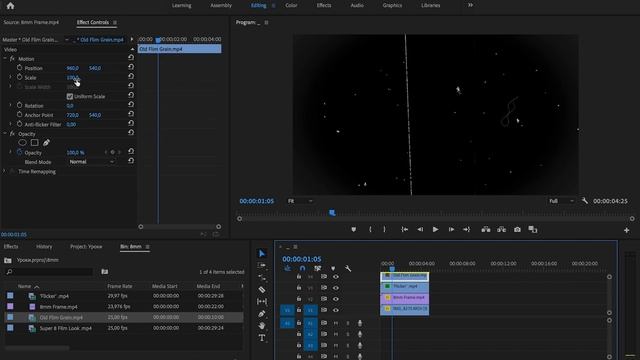The width and height of the screenshot is (640, 360).
Task: Switch to the Effects workspace
Action: point(324,5)
